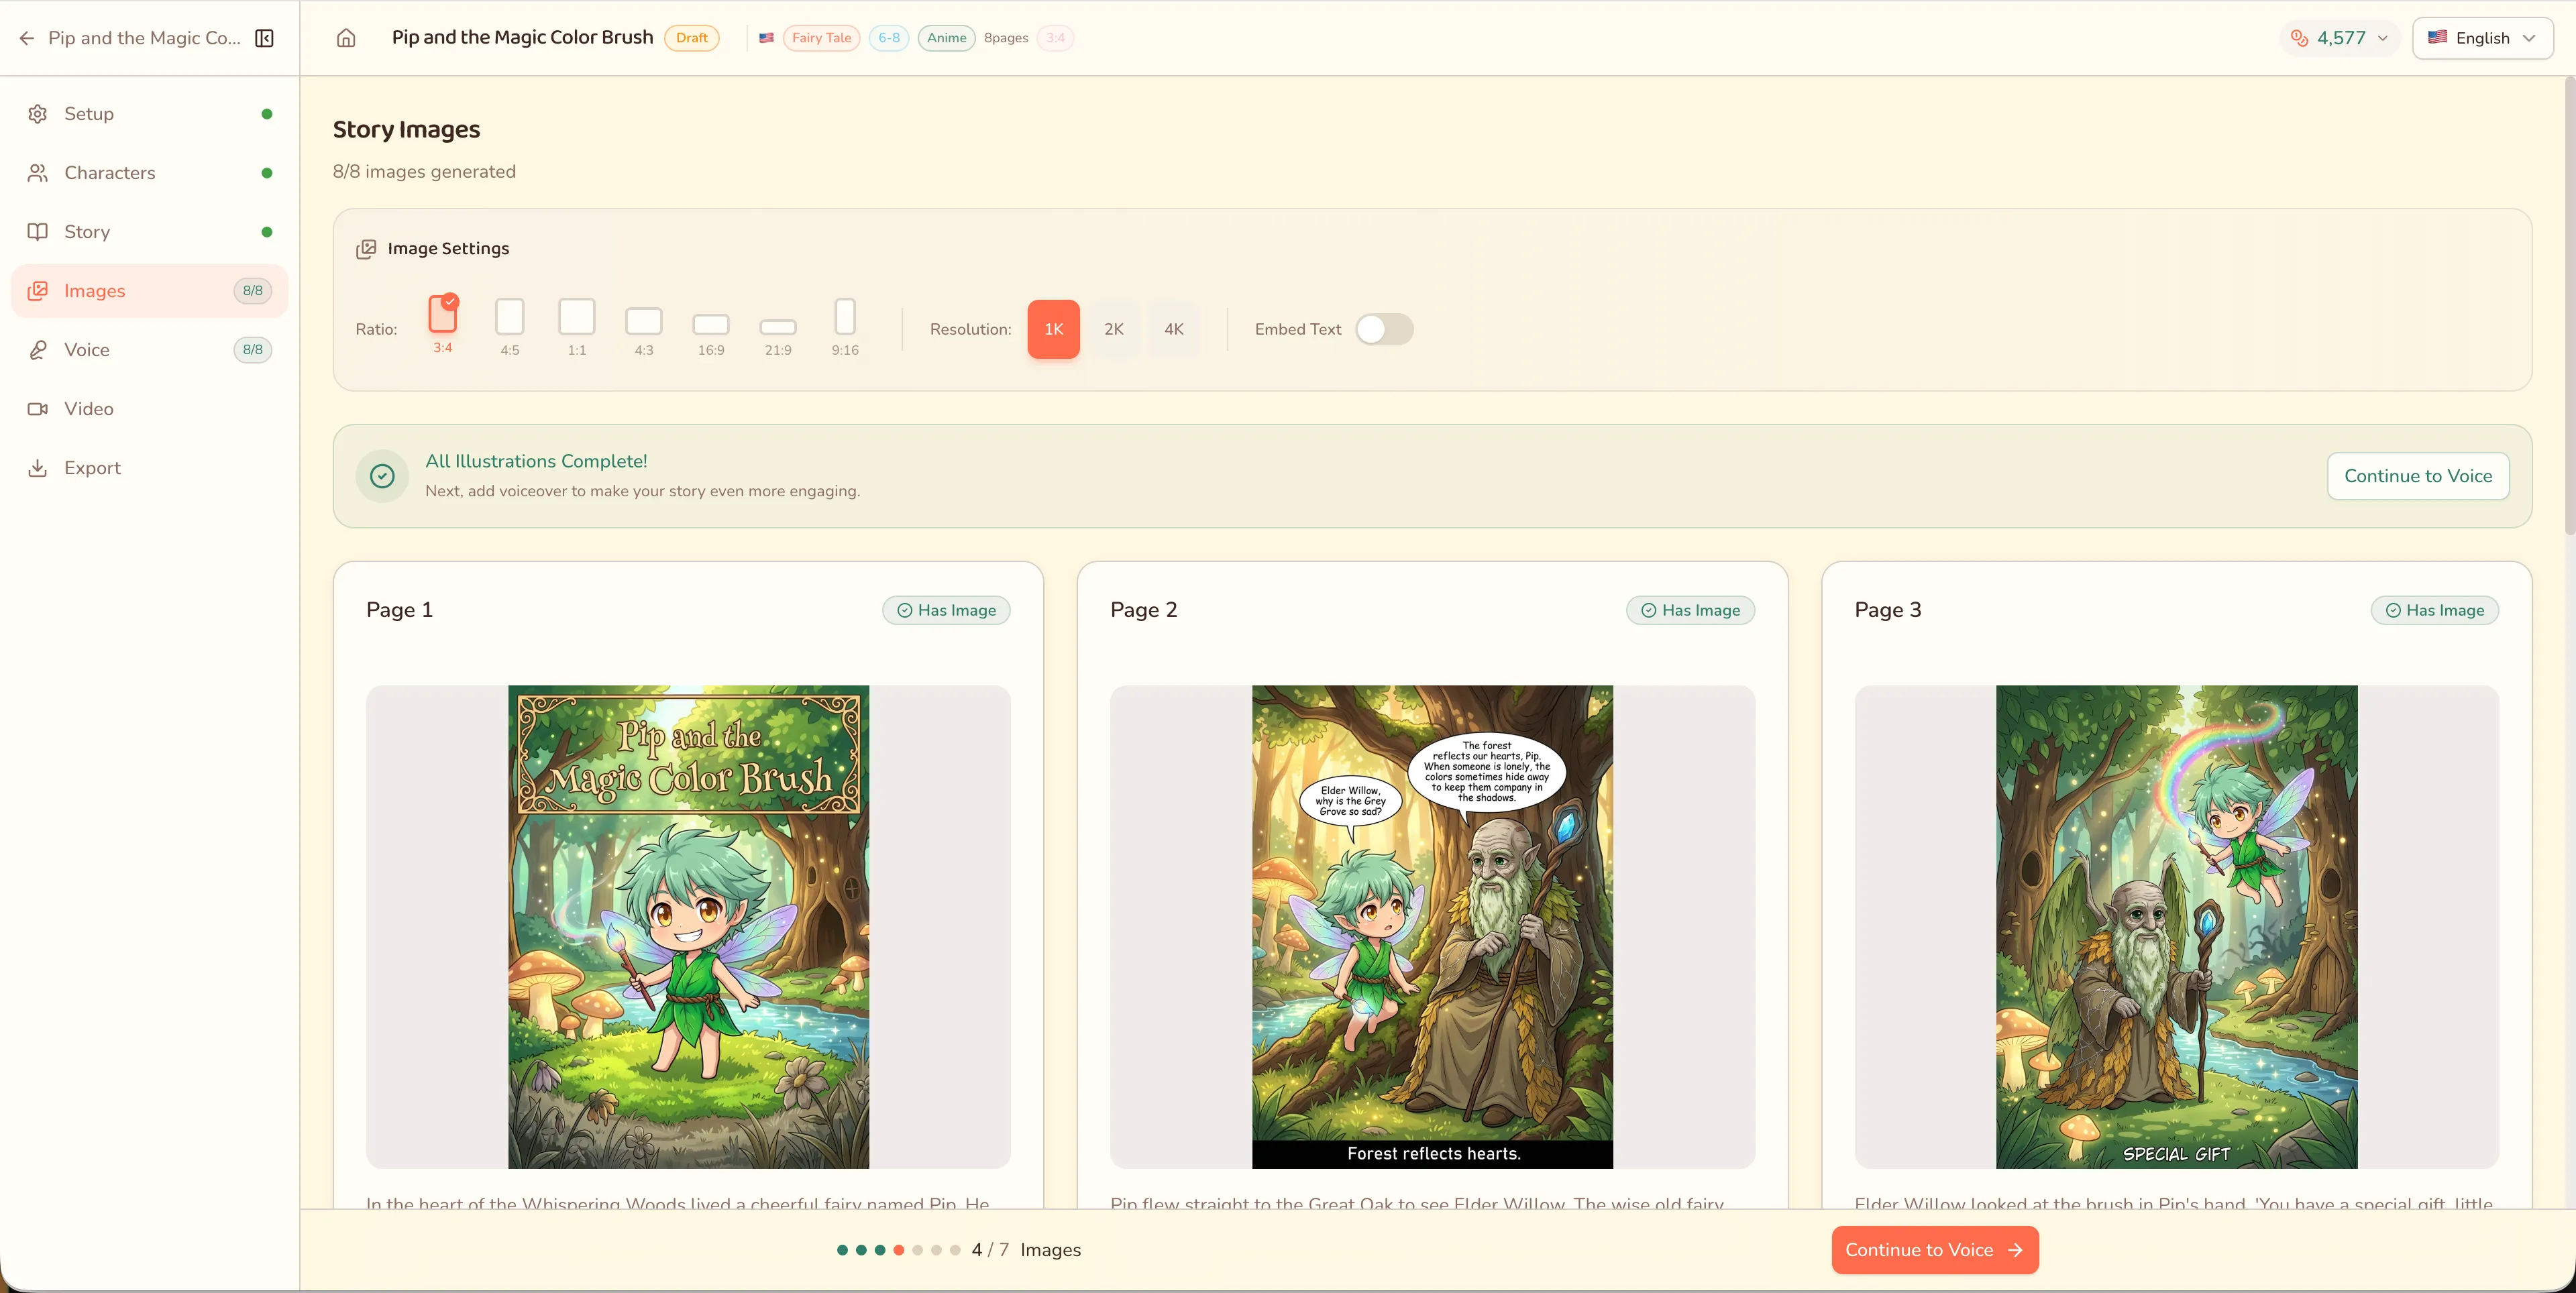Click the back arrow icon
The width and height of the screenshot is (2576, 1293).
coord(27,38)
